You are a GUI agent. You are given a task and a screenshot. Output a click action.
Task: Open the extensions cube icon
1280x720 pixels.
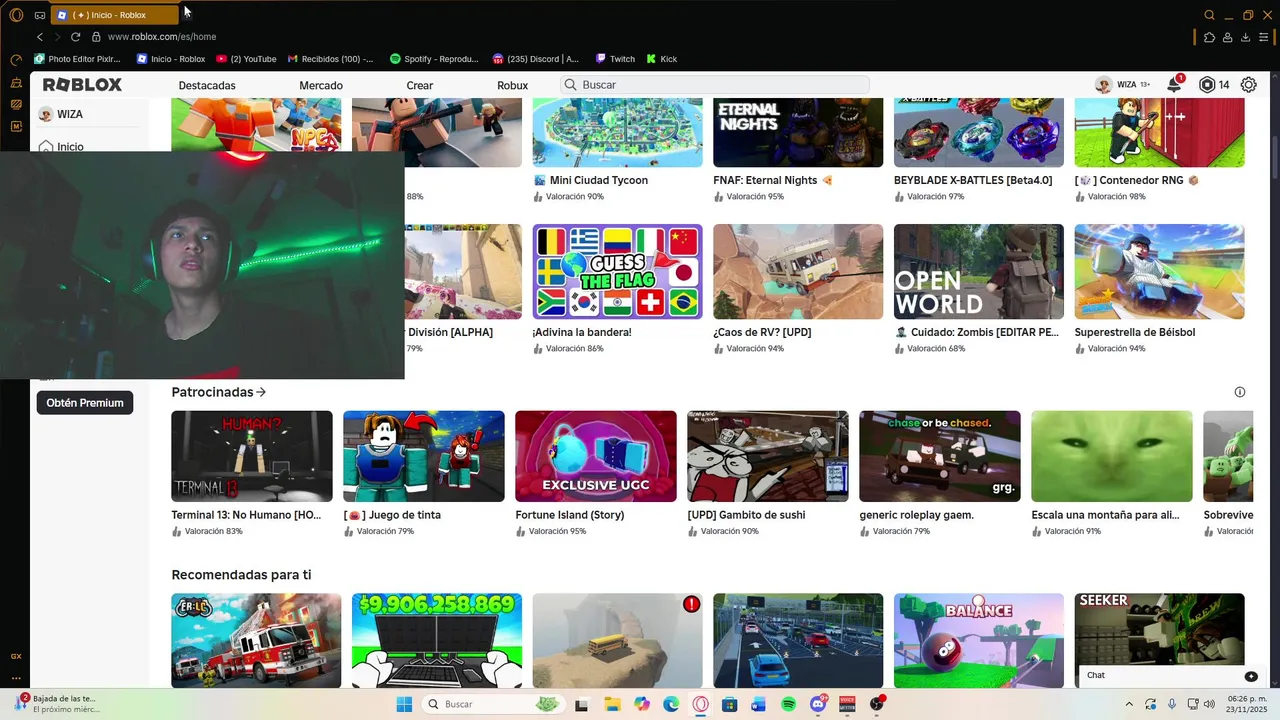[x=1209, y=37]
